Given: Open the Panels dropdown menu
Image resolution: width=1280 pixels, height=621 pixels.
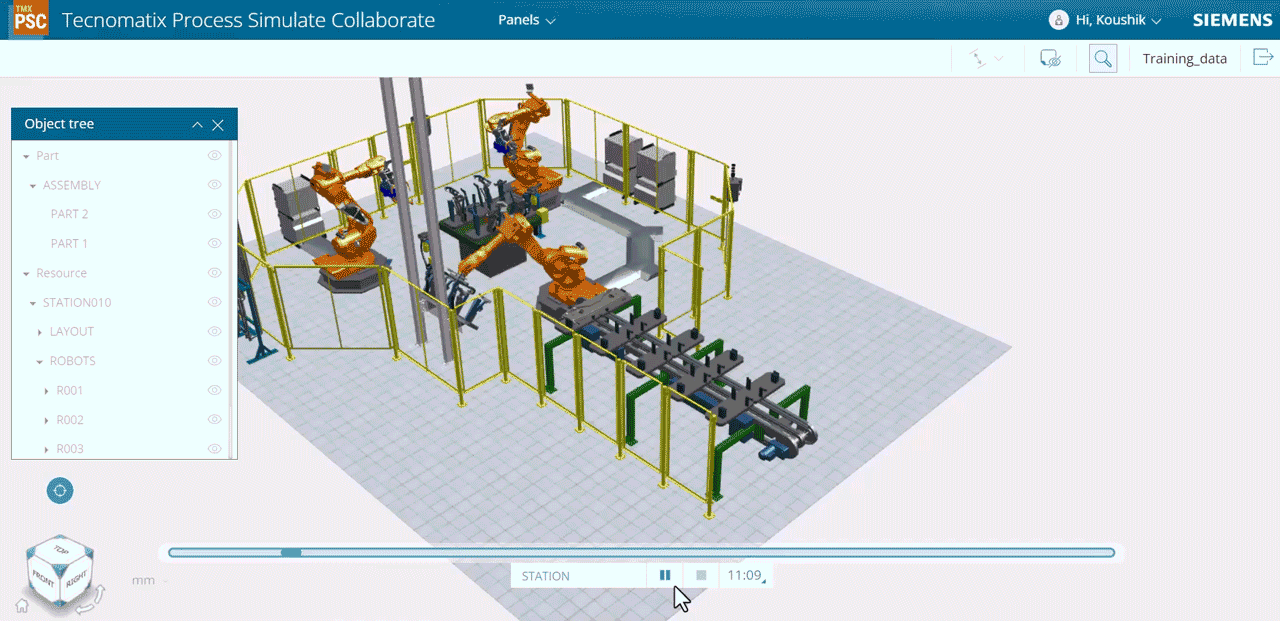Looking at the screenshot, I should pyautogui.click(x=527, y=20).
